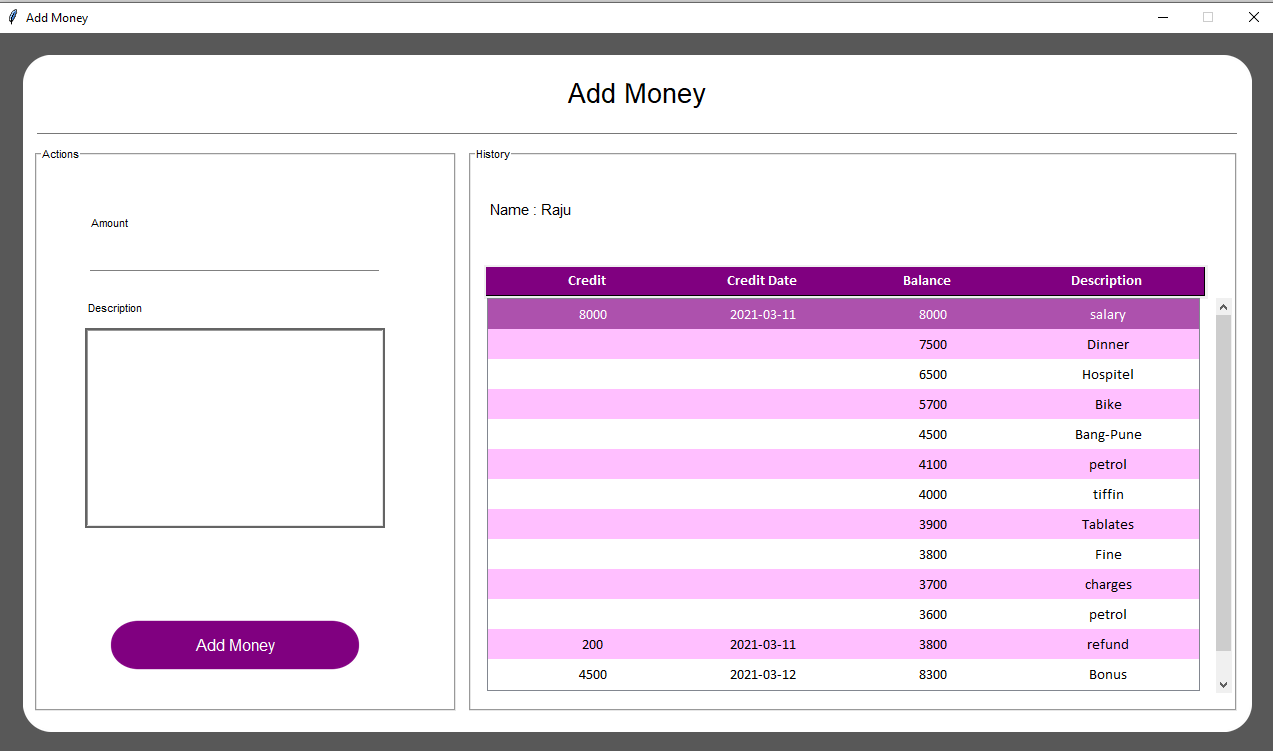Select the salary row with 8000 credit
The image size is (1273, 751).
click(842, 314)
